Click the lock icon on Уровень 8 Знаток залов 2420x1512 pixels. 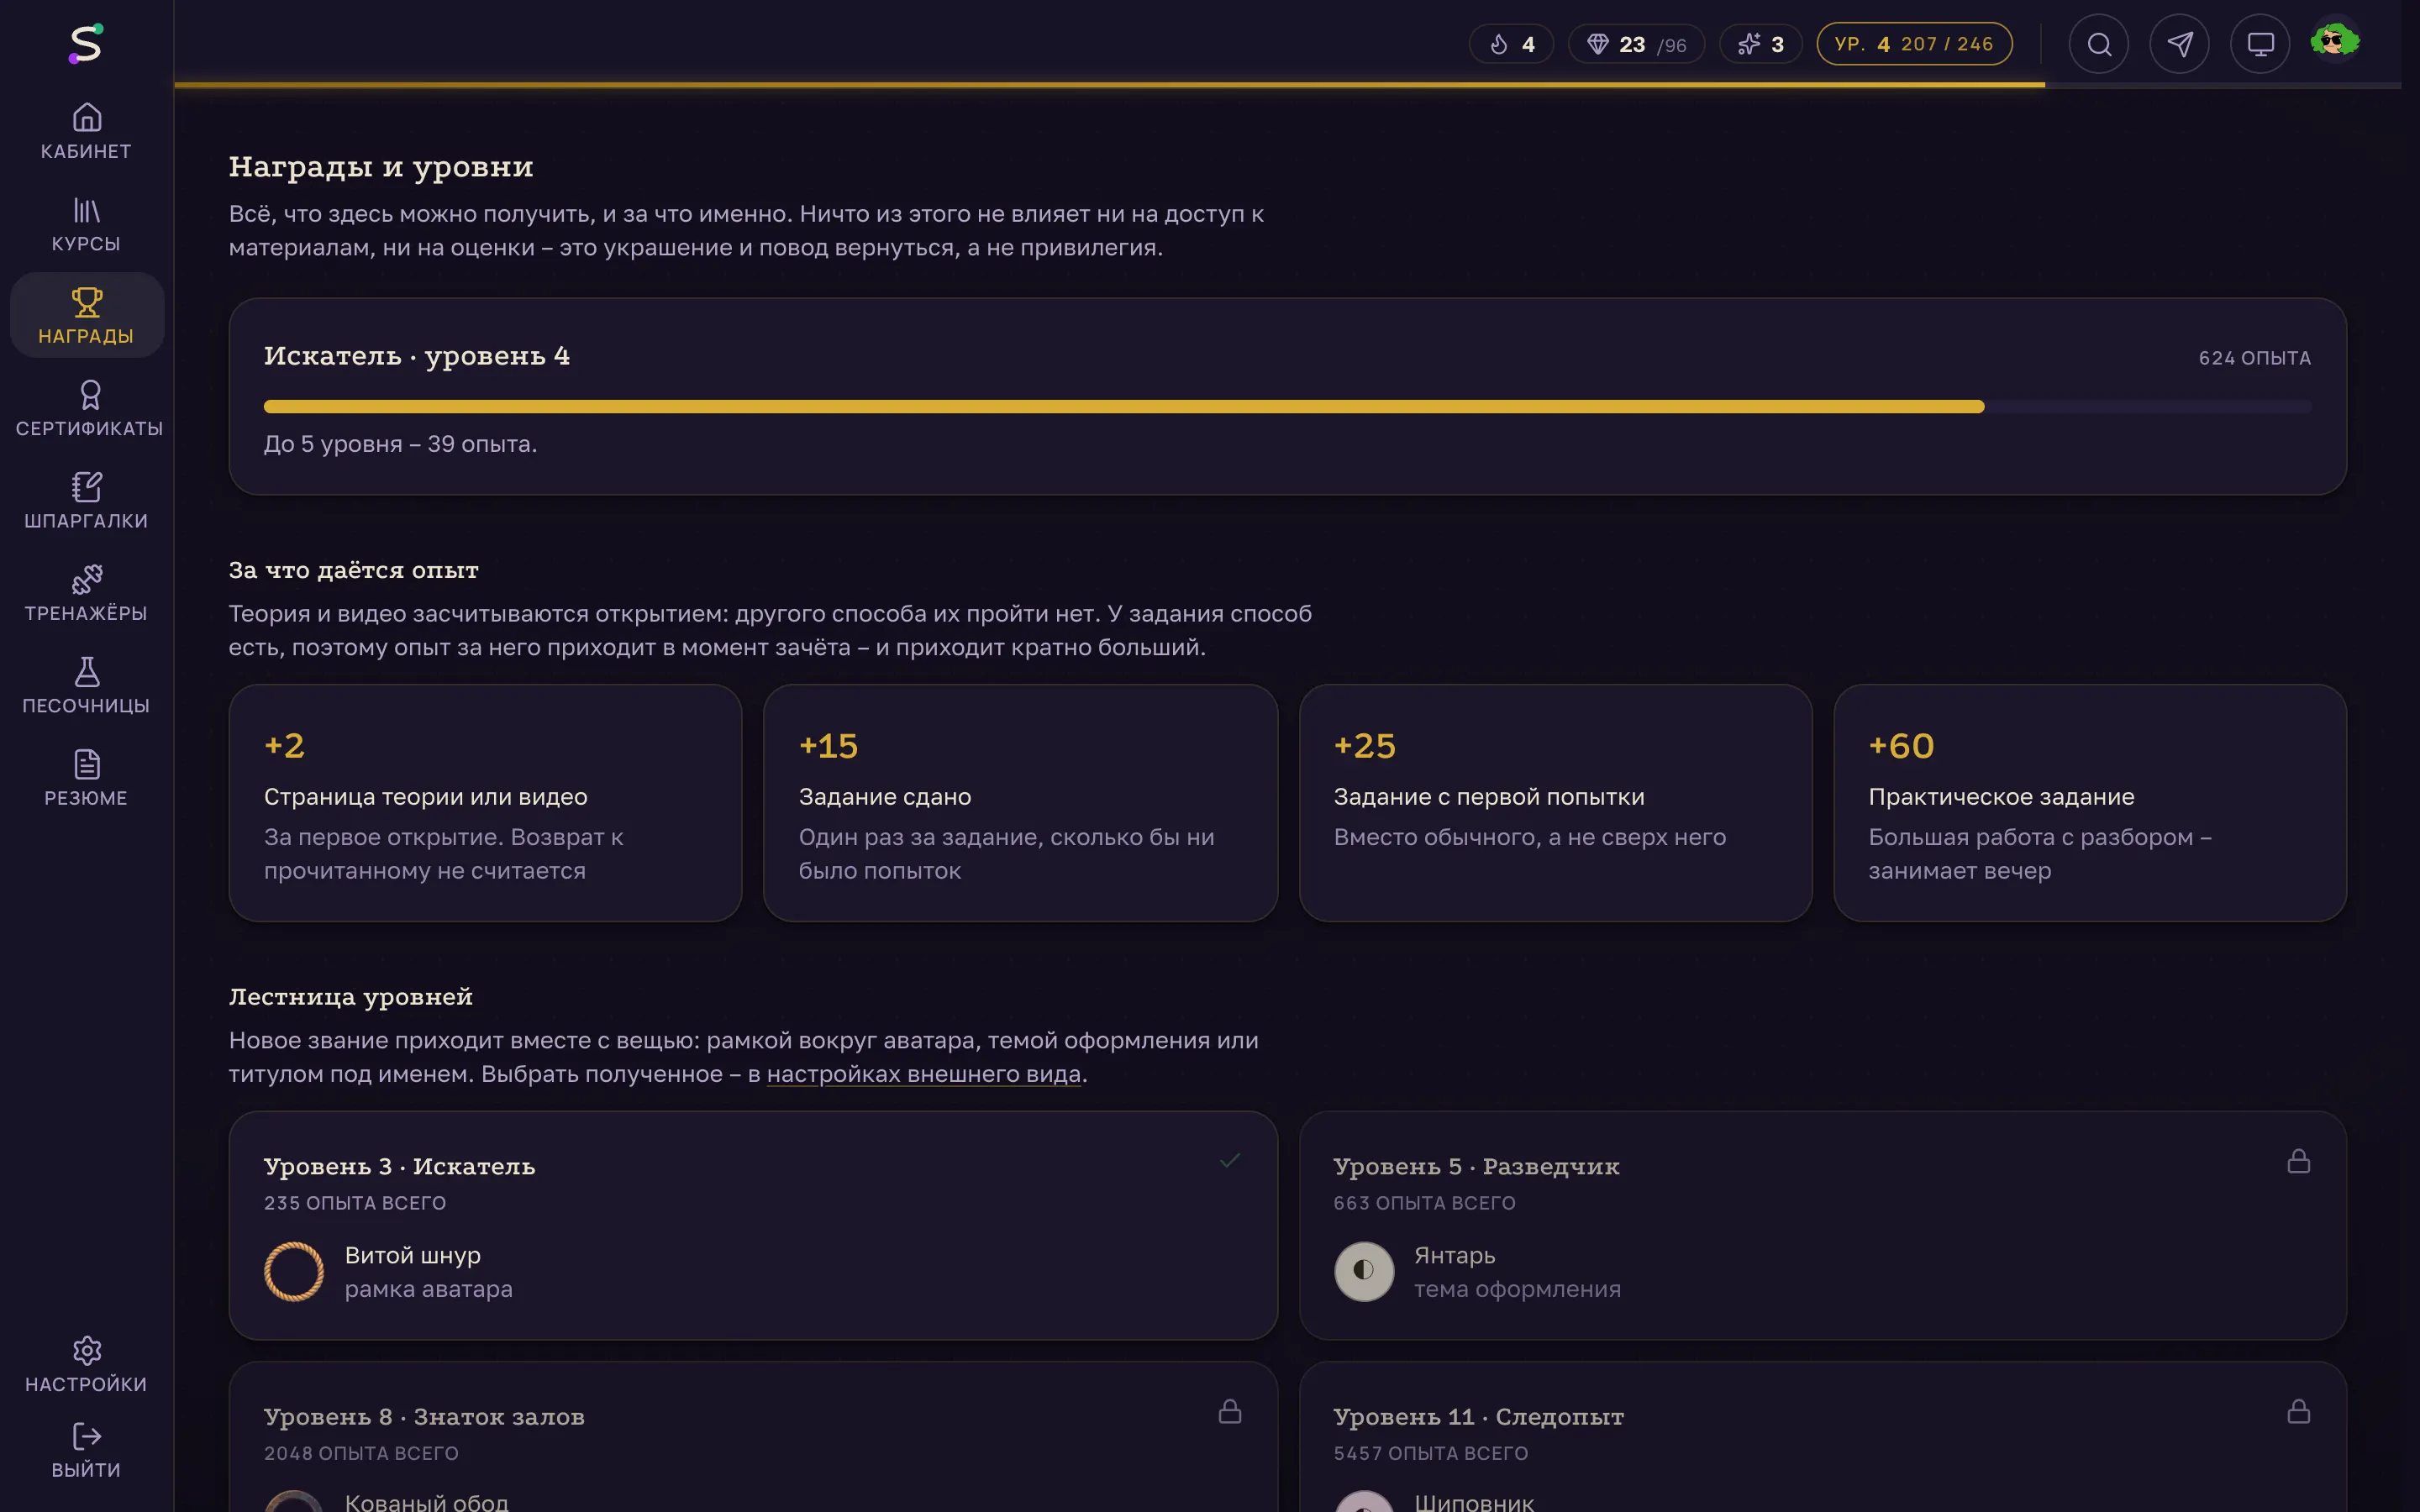pyautogui.click(x=1230, y=1411)
